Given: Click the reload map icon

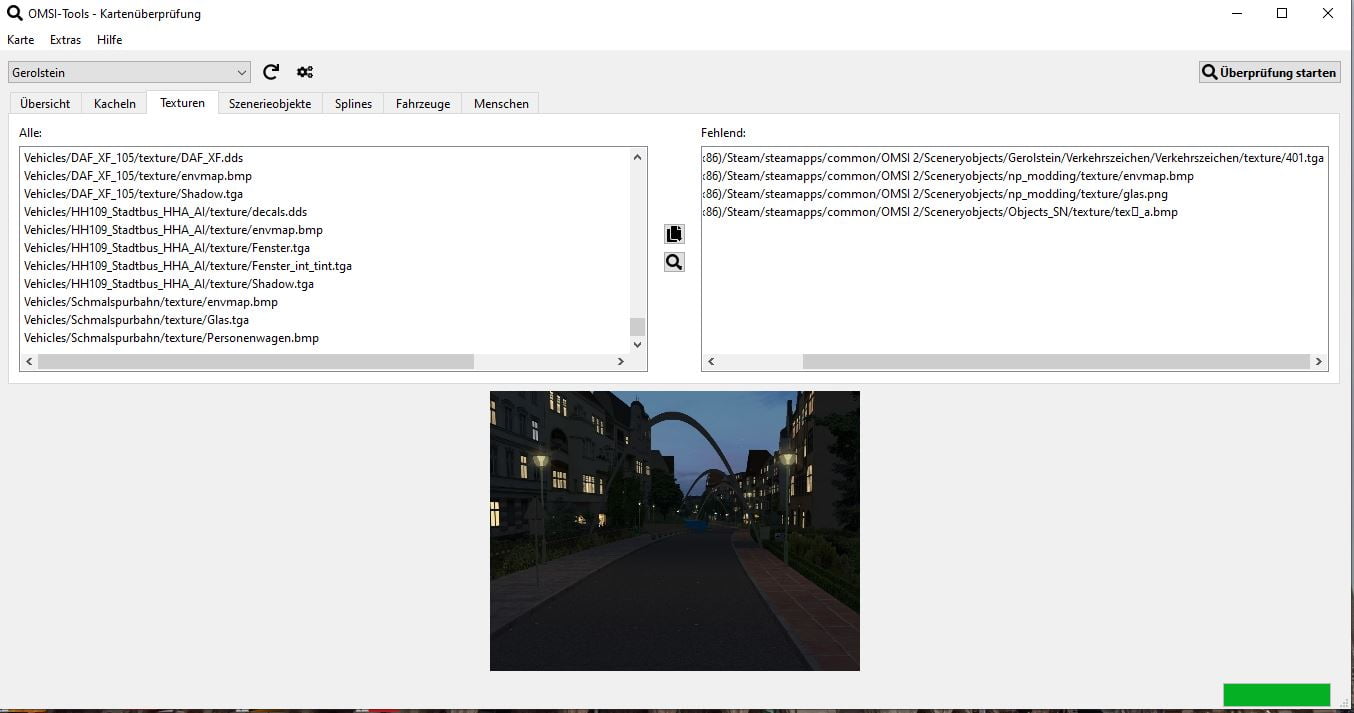Looking at the screenshot, I should pos(271,72).
